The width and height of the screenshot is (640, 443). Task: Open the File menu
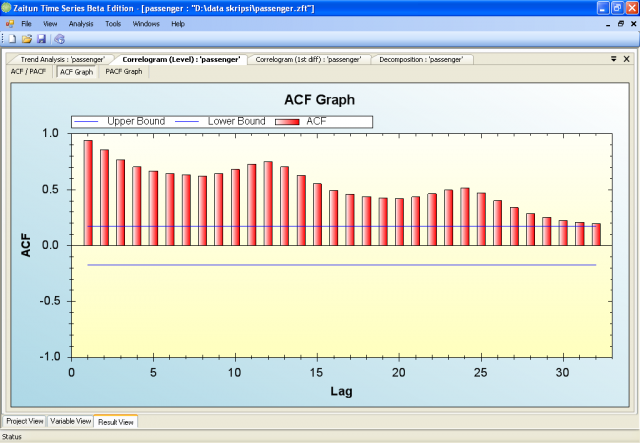[x=26, y=22]
